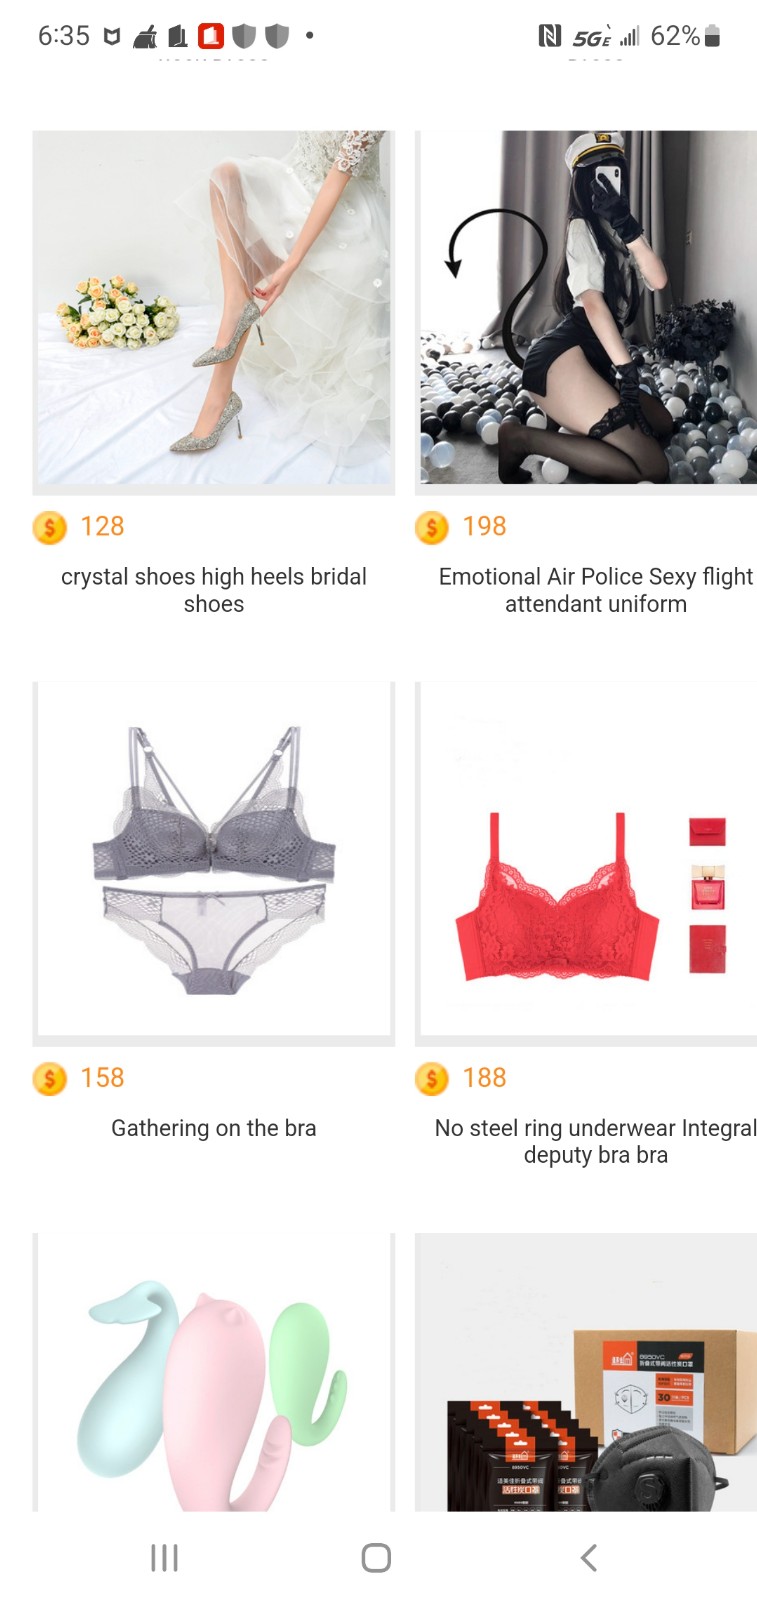Open the pastel colored devices product image

click(214, 1372)
